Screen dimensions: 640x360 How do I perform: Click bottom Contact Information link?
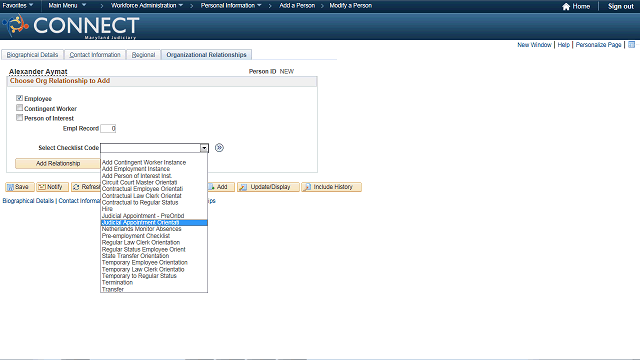[x=80, y=201]
